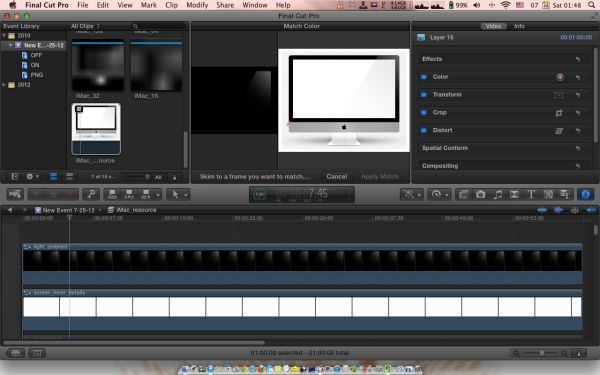Open the Effects browser icon
This screenshot has width=600, height=375.
tap(463, 194)
